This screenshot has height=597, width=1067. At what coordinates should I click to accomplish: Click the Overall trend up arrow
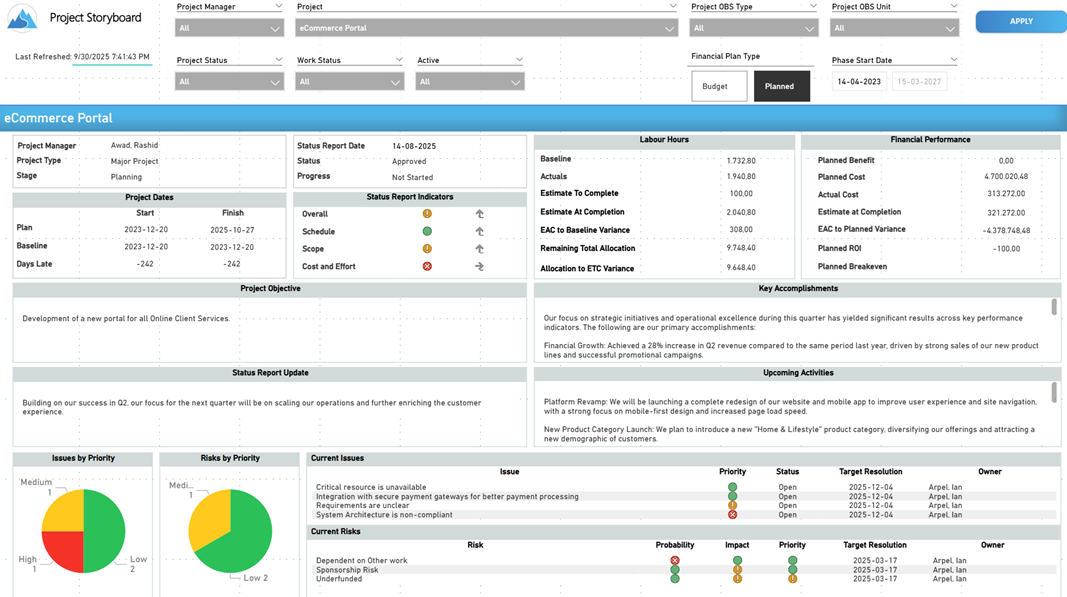click(479, 214)
